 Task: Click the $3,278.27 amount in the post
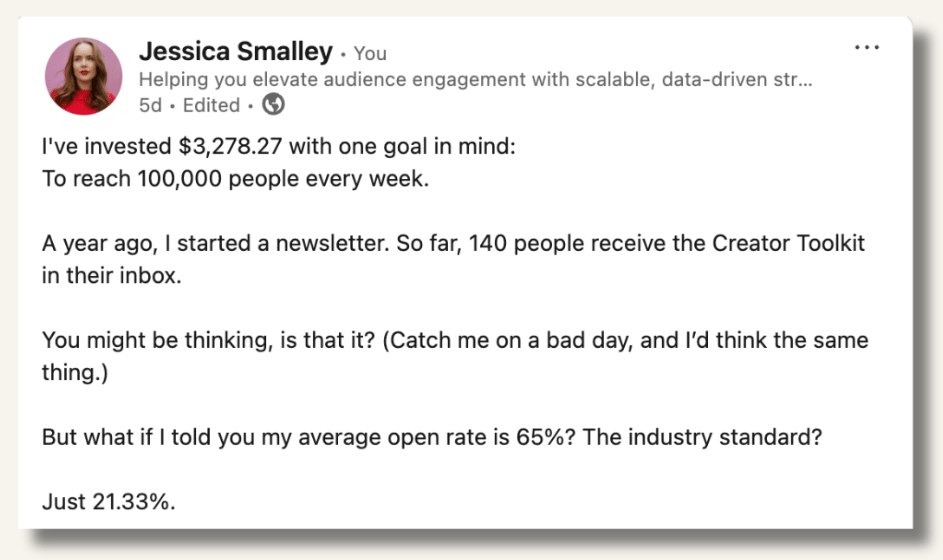point(230,147)
